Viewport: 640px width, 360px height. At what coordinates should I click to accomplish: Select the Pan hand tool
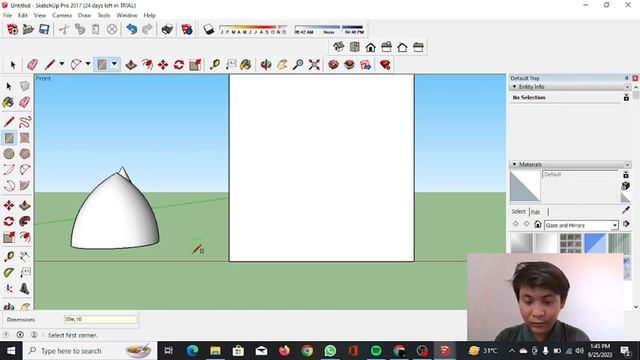click(x=282, y=64)
